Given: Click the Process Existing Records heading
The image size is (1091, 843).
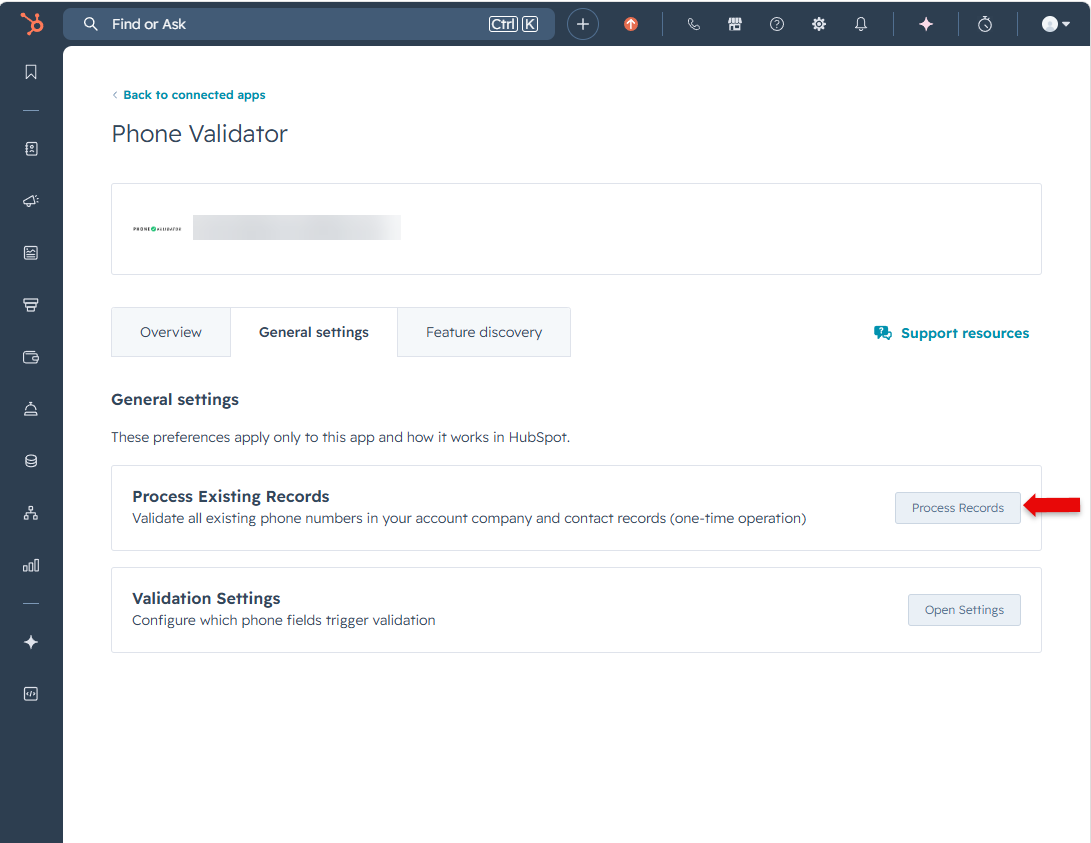Looking at the screenshot, I should point(231,497).
